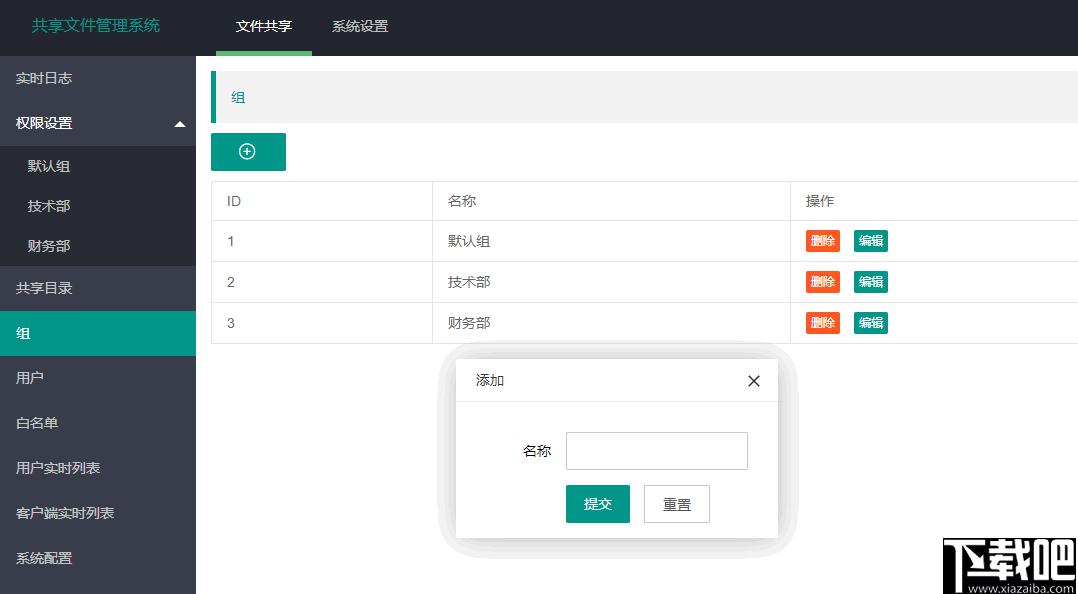This screenshot has height=594, width=1078.
Task: Submit the form with 提交
Action: click(597, 504)
